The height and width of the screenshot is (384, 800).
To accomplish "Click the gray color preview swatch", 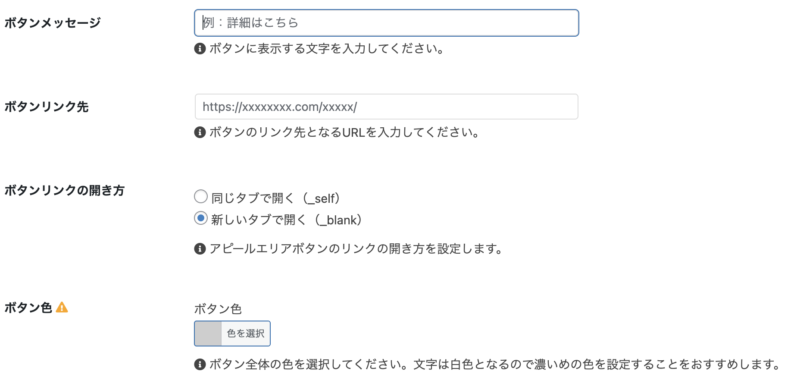I will [x=209, y=334].
